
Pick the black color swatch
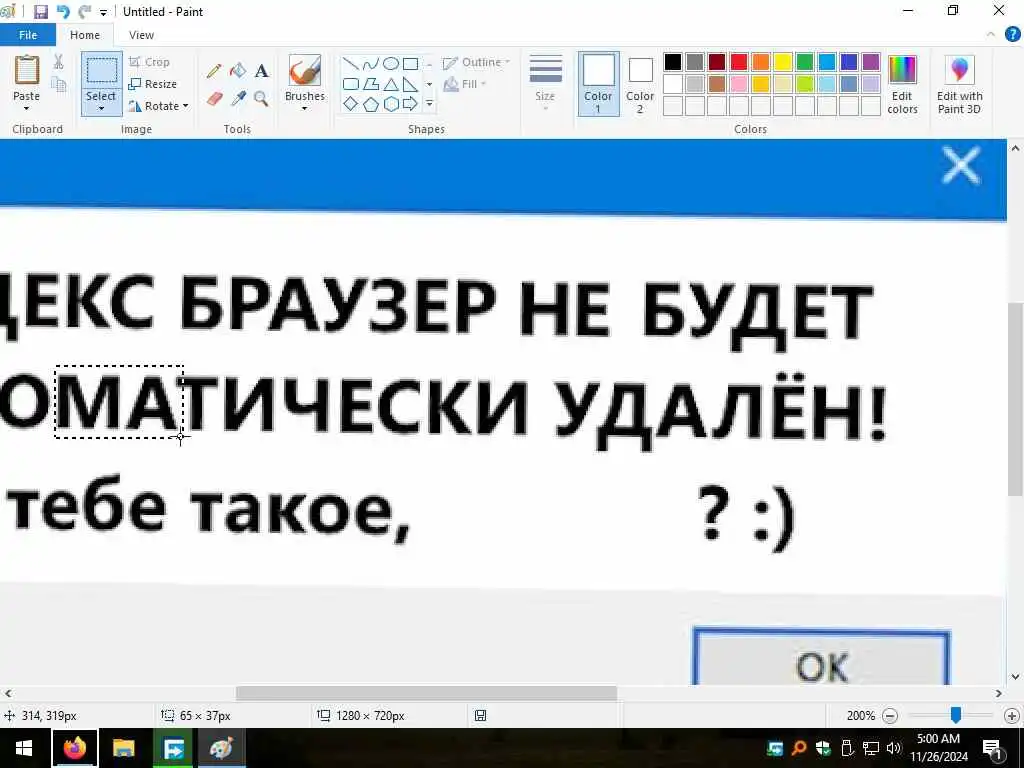click(673, 62)
